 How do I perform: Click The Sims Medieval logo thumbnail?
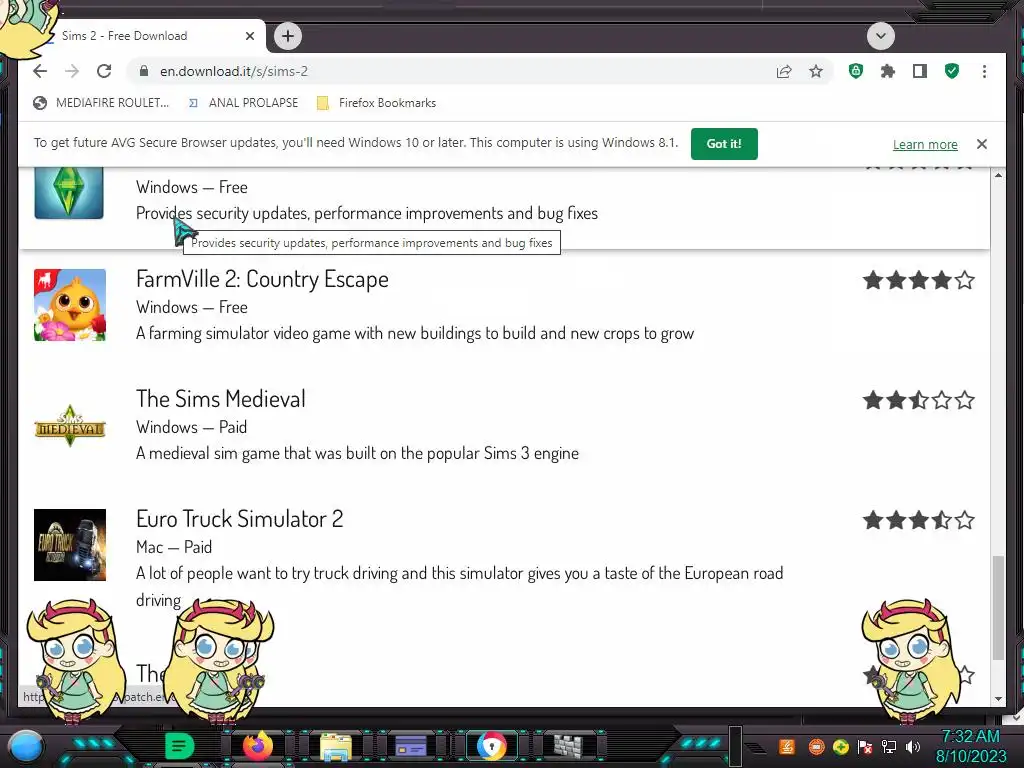pyautogui.click(x=70, y=425)
